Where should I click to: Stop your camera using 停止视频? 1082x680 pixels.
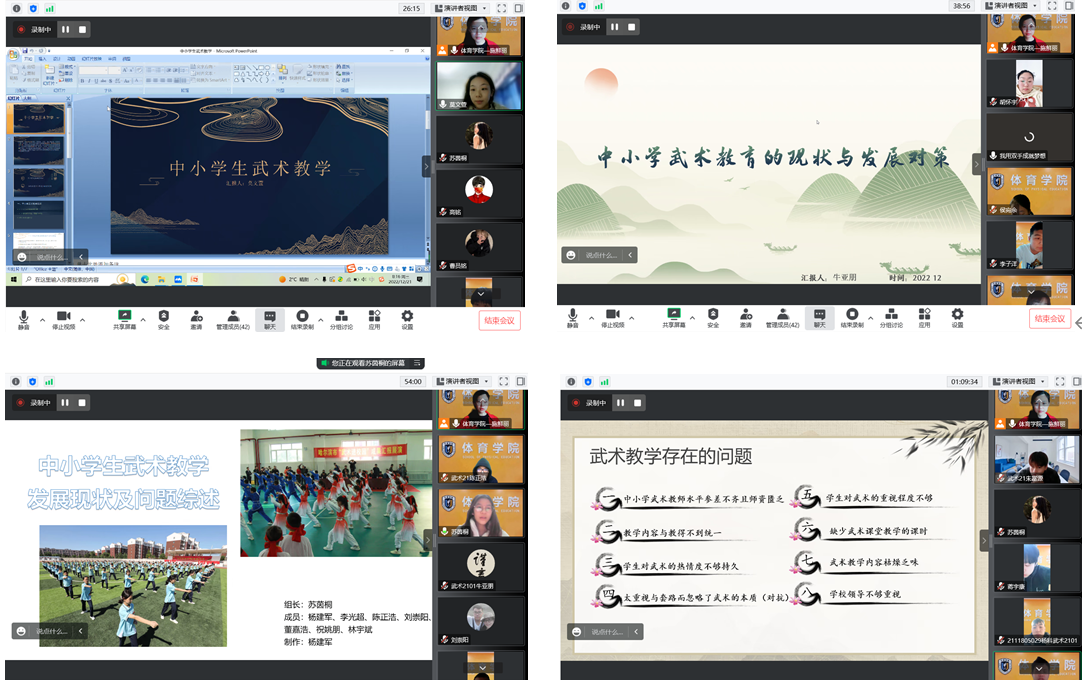tap(64, 315)
